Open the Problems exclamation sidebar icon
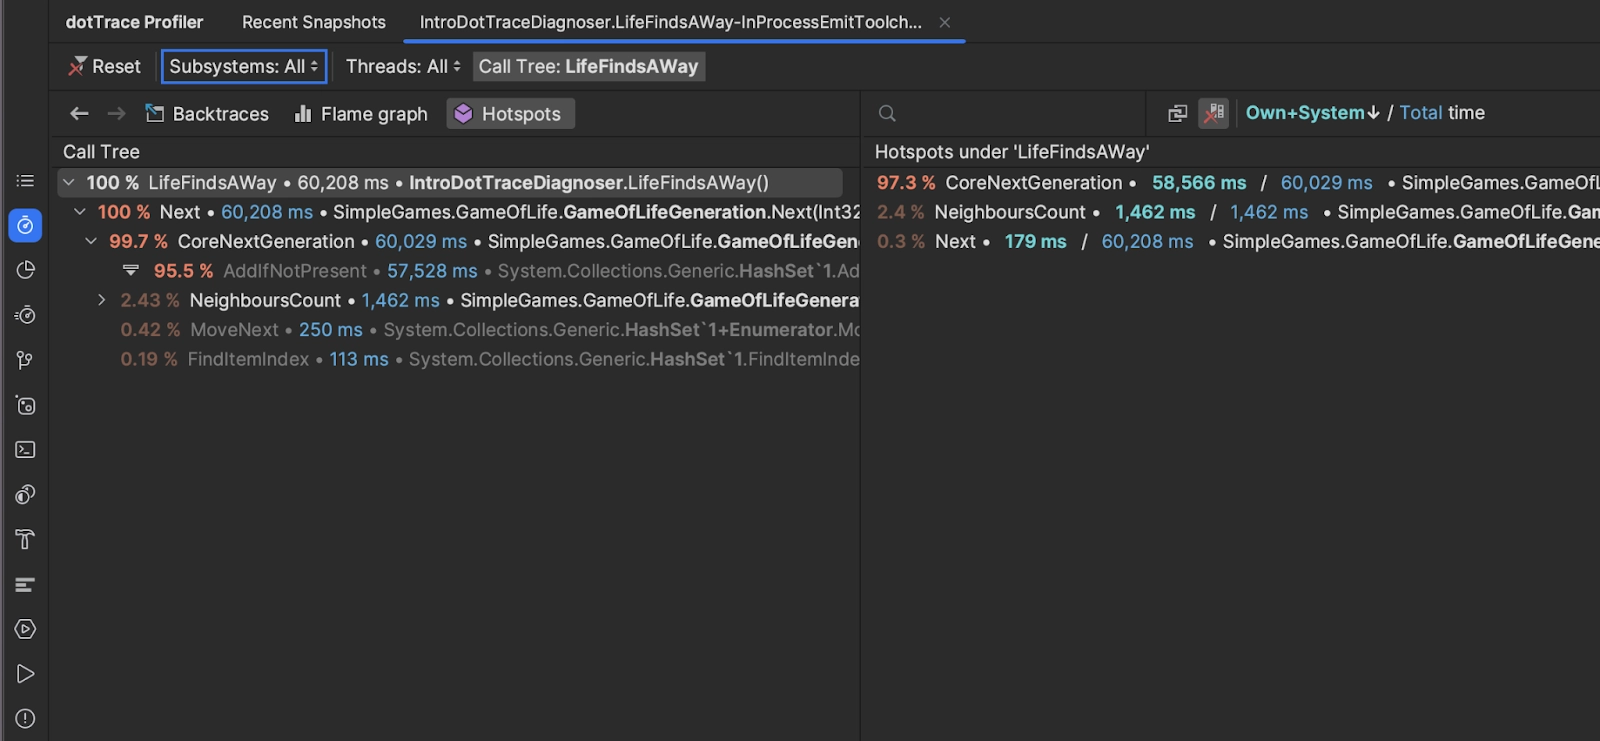 pyautogui.click(x=25, y=718)
